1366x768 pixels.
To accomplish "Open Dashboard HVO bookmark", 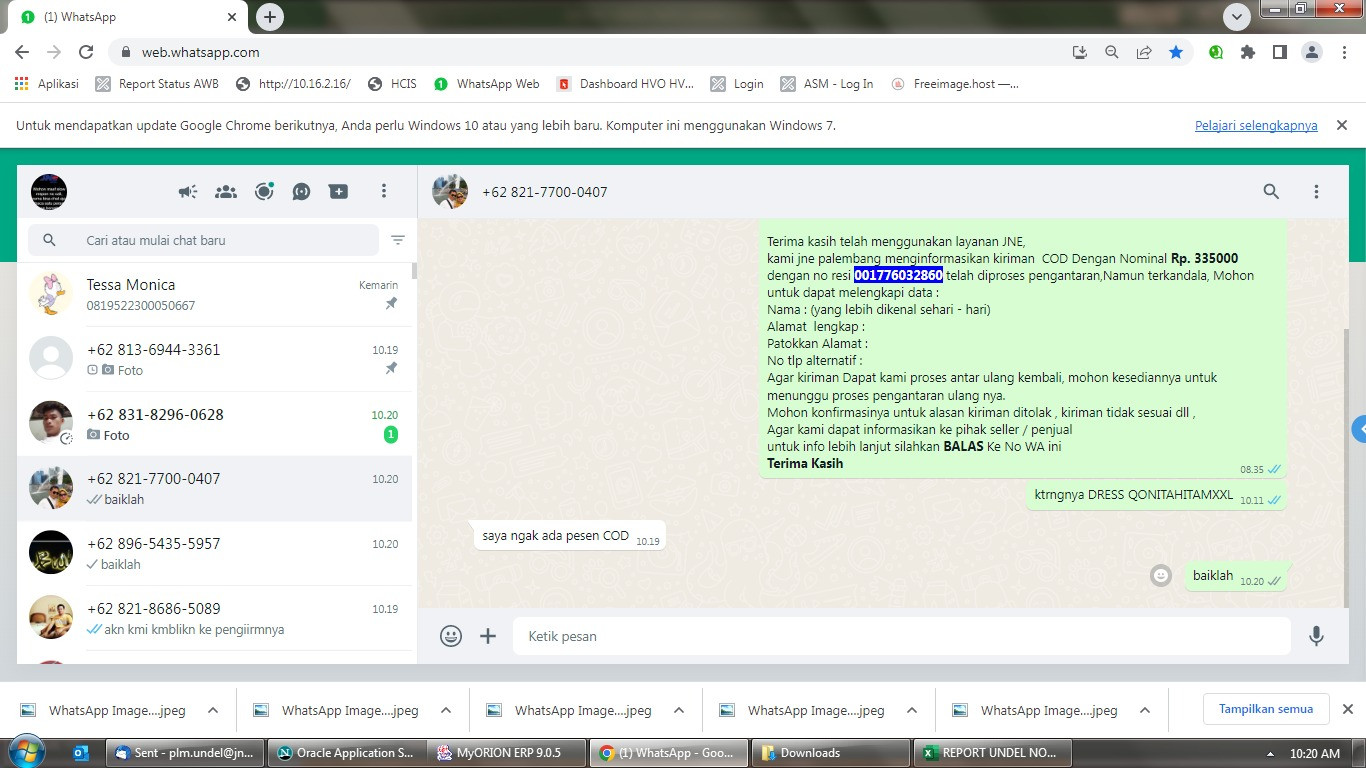I will [x=625, y=84].
